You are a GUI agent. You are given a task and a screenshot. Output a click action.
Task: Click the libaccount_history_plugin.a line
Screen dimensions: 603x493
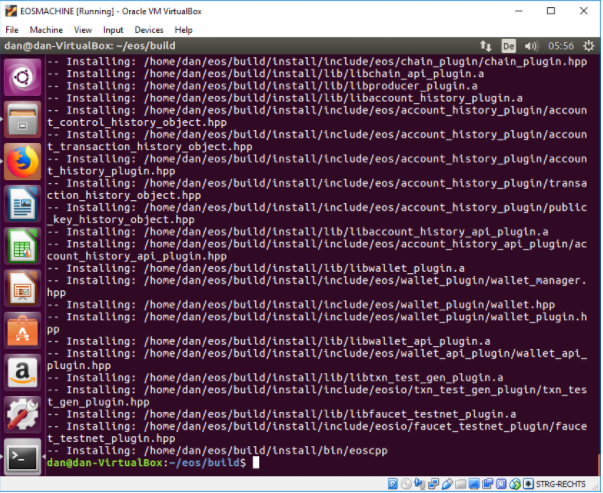tap(285, 98)
